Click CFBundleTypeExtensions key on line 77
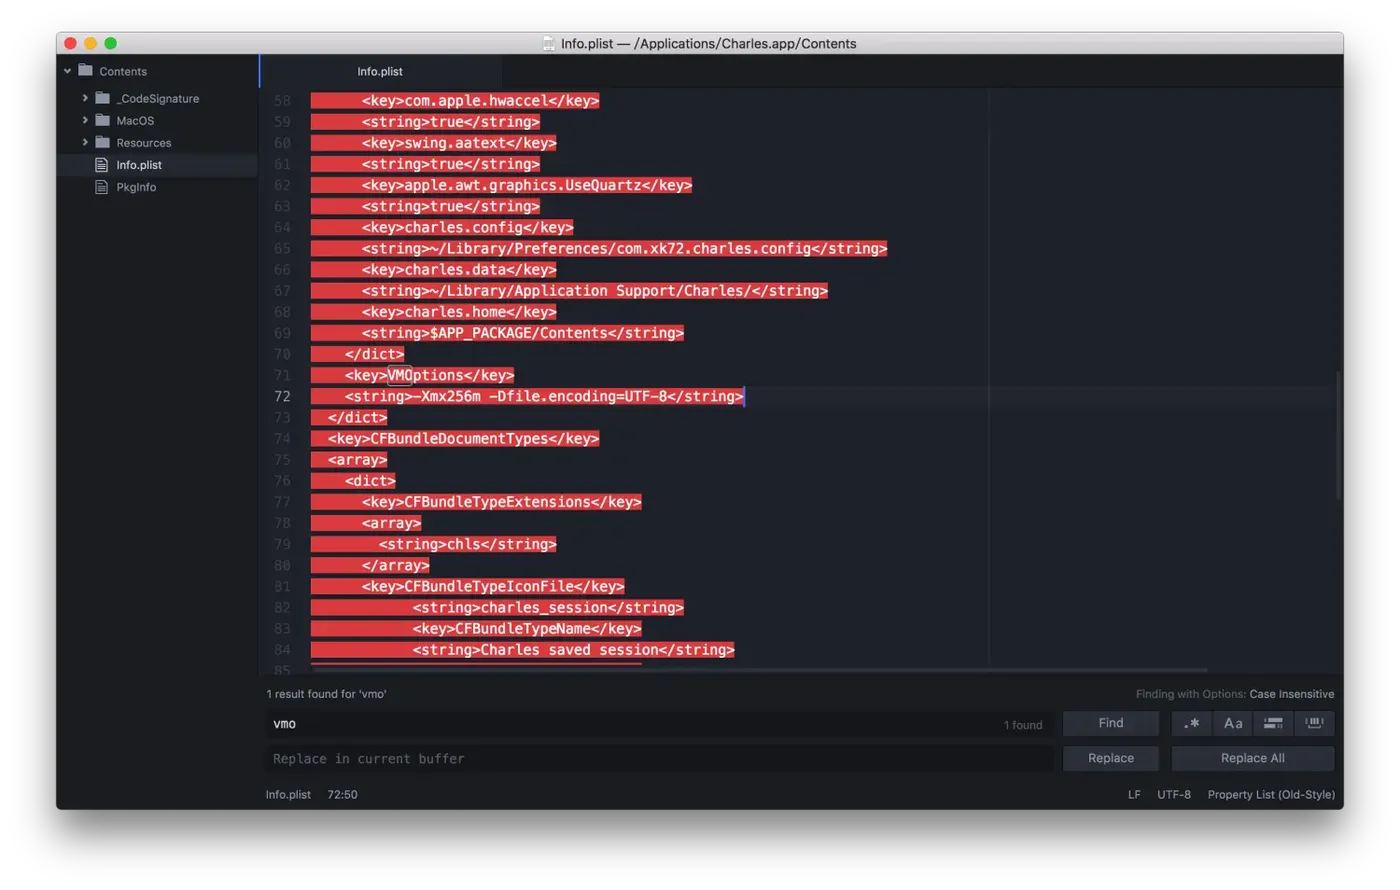 (x=497, y=502)
